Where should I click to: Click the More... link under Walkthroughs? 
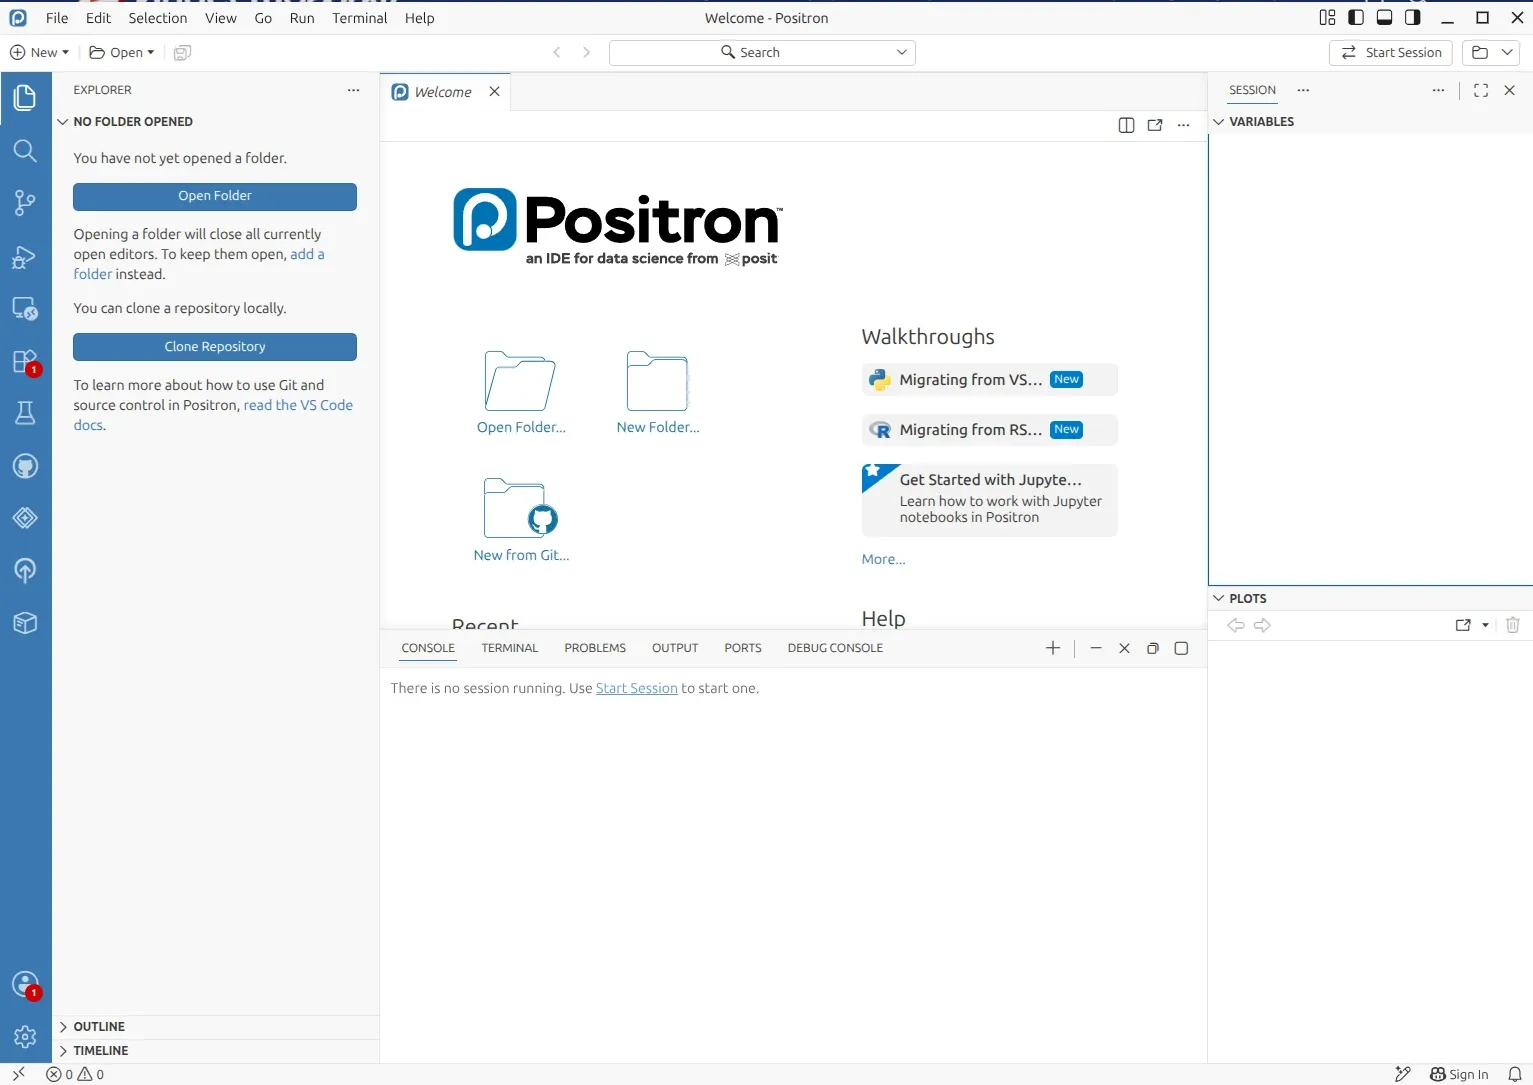click(x=884, y=560)
